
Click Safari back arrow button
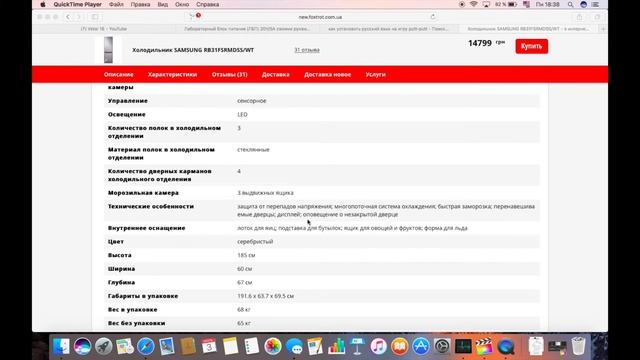coord(68,17)
